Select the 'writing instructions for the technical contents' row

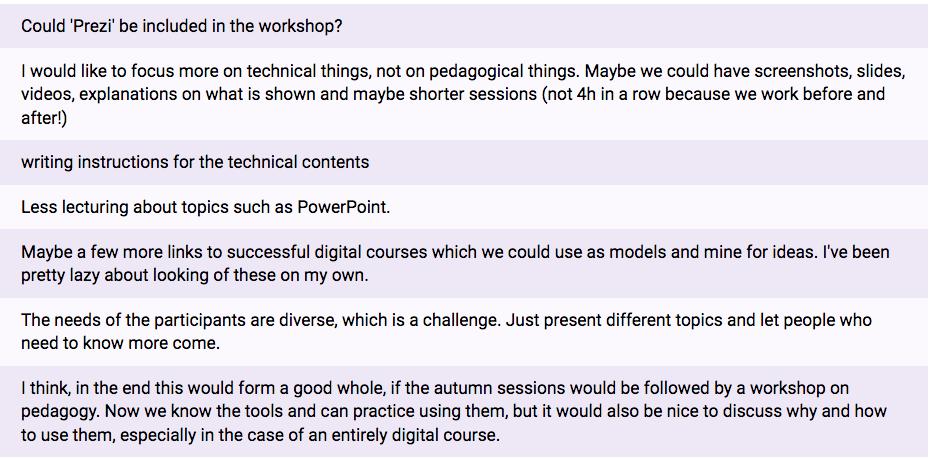(x=466, y=162)
